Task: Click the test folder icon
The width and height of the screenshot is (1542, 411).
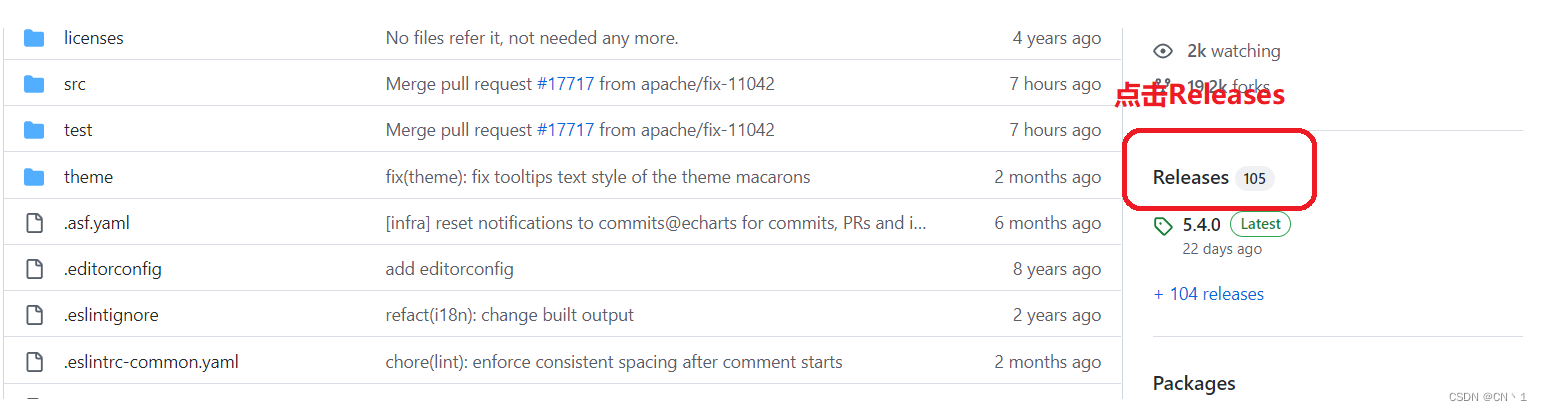Action: tap(34, 130)
